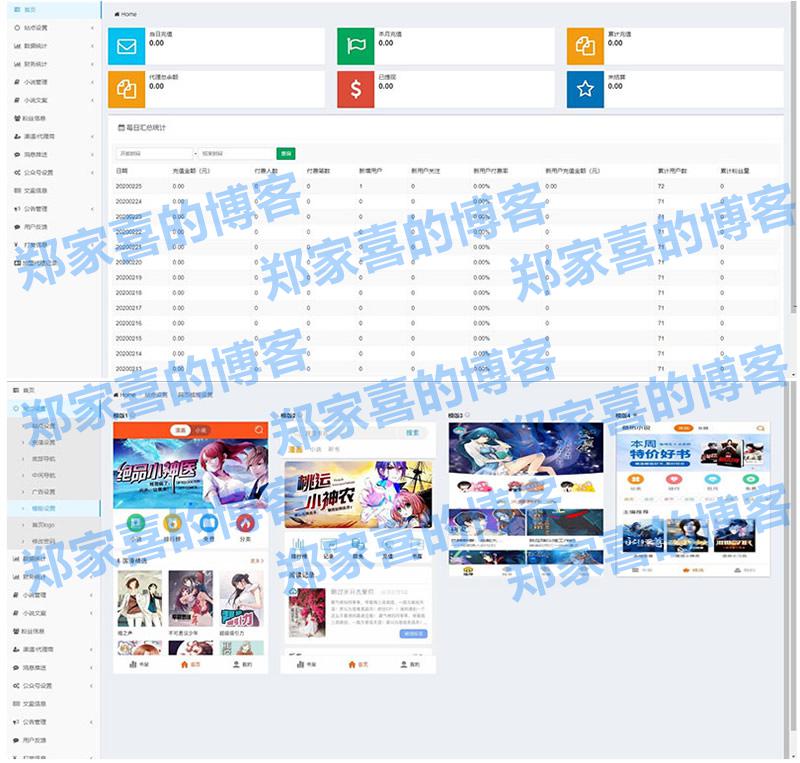Expand 公众号设置 in the dashboard sidebar
This screenshot has height=763, width=800.
[x=54, y=173]
